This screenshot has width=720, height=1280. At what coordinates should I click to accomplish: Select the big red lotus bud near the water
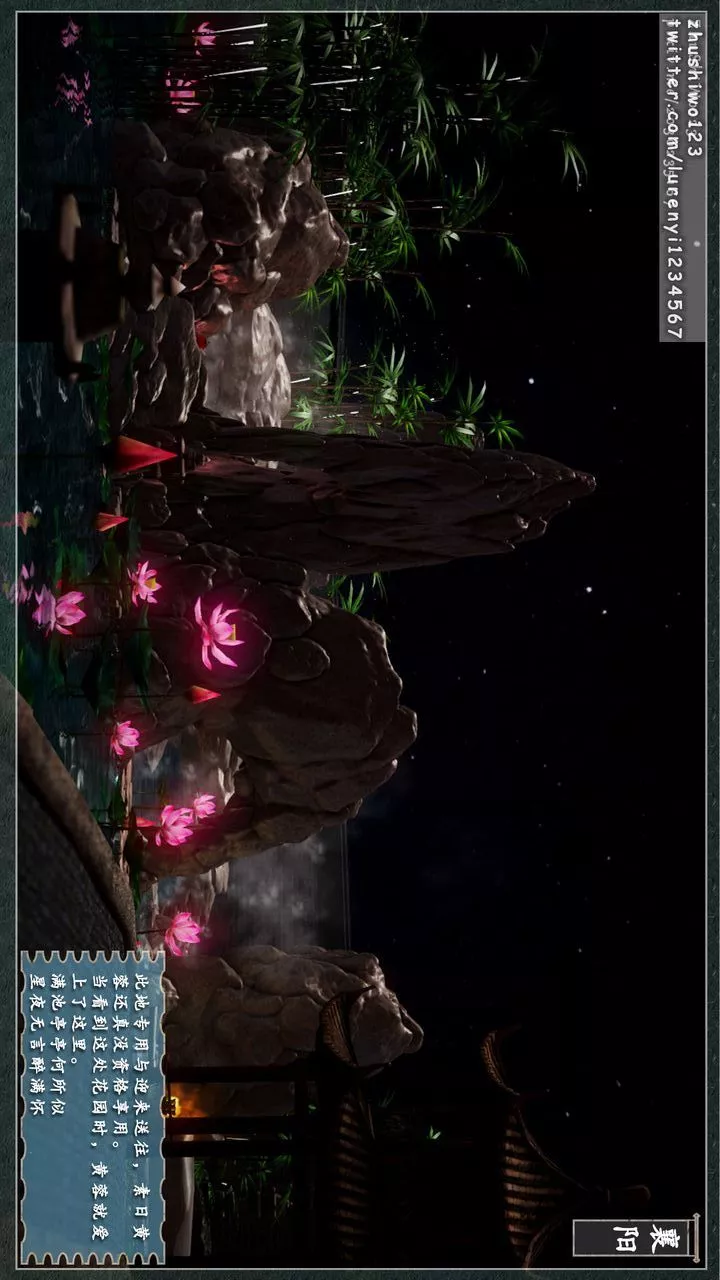tap(142, 455)
